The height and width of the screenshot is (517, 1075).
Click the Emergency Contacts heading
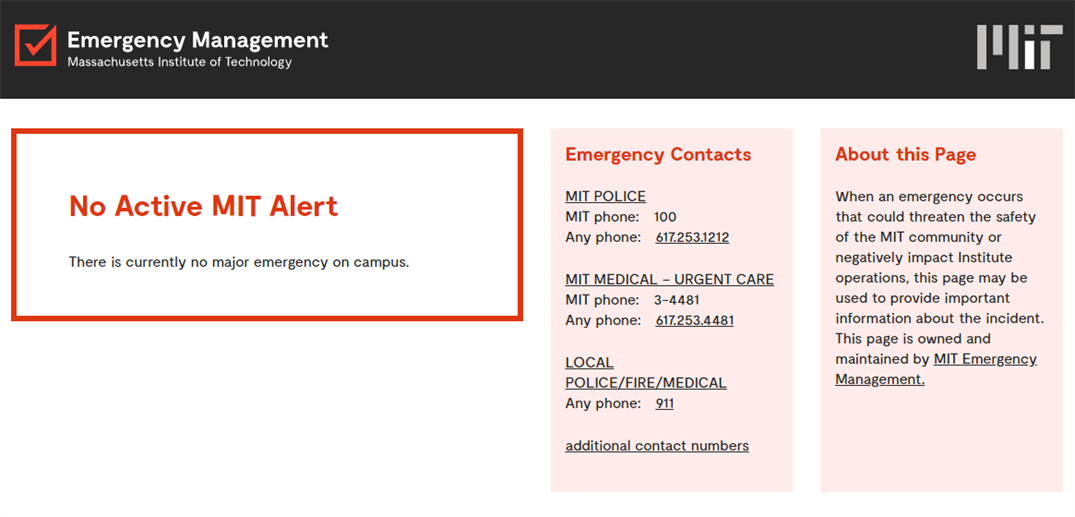click(658, 154)
